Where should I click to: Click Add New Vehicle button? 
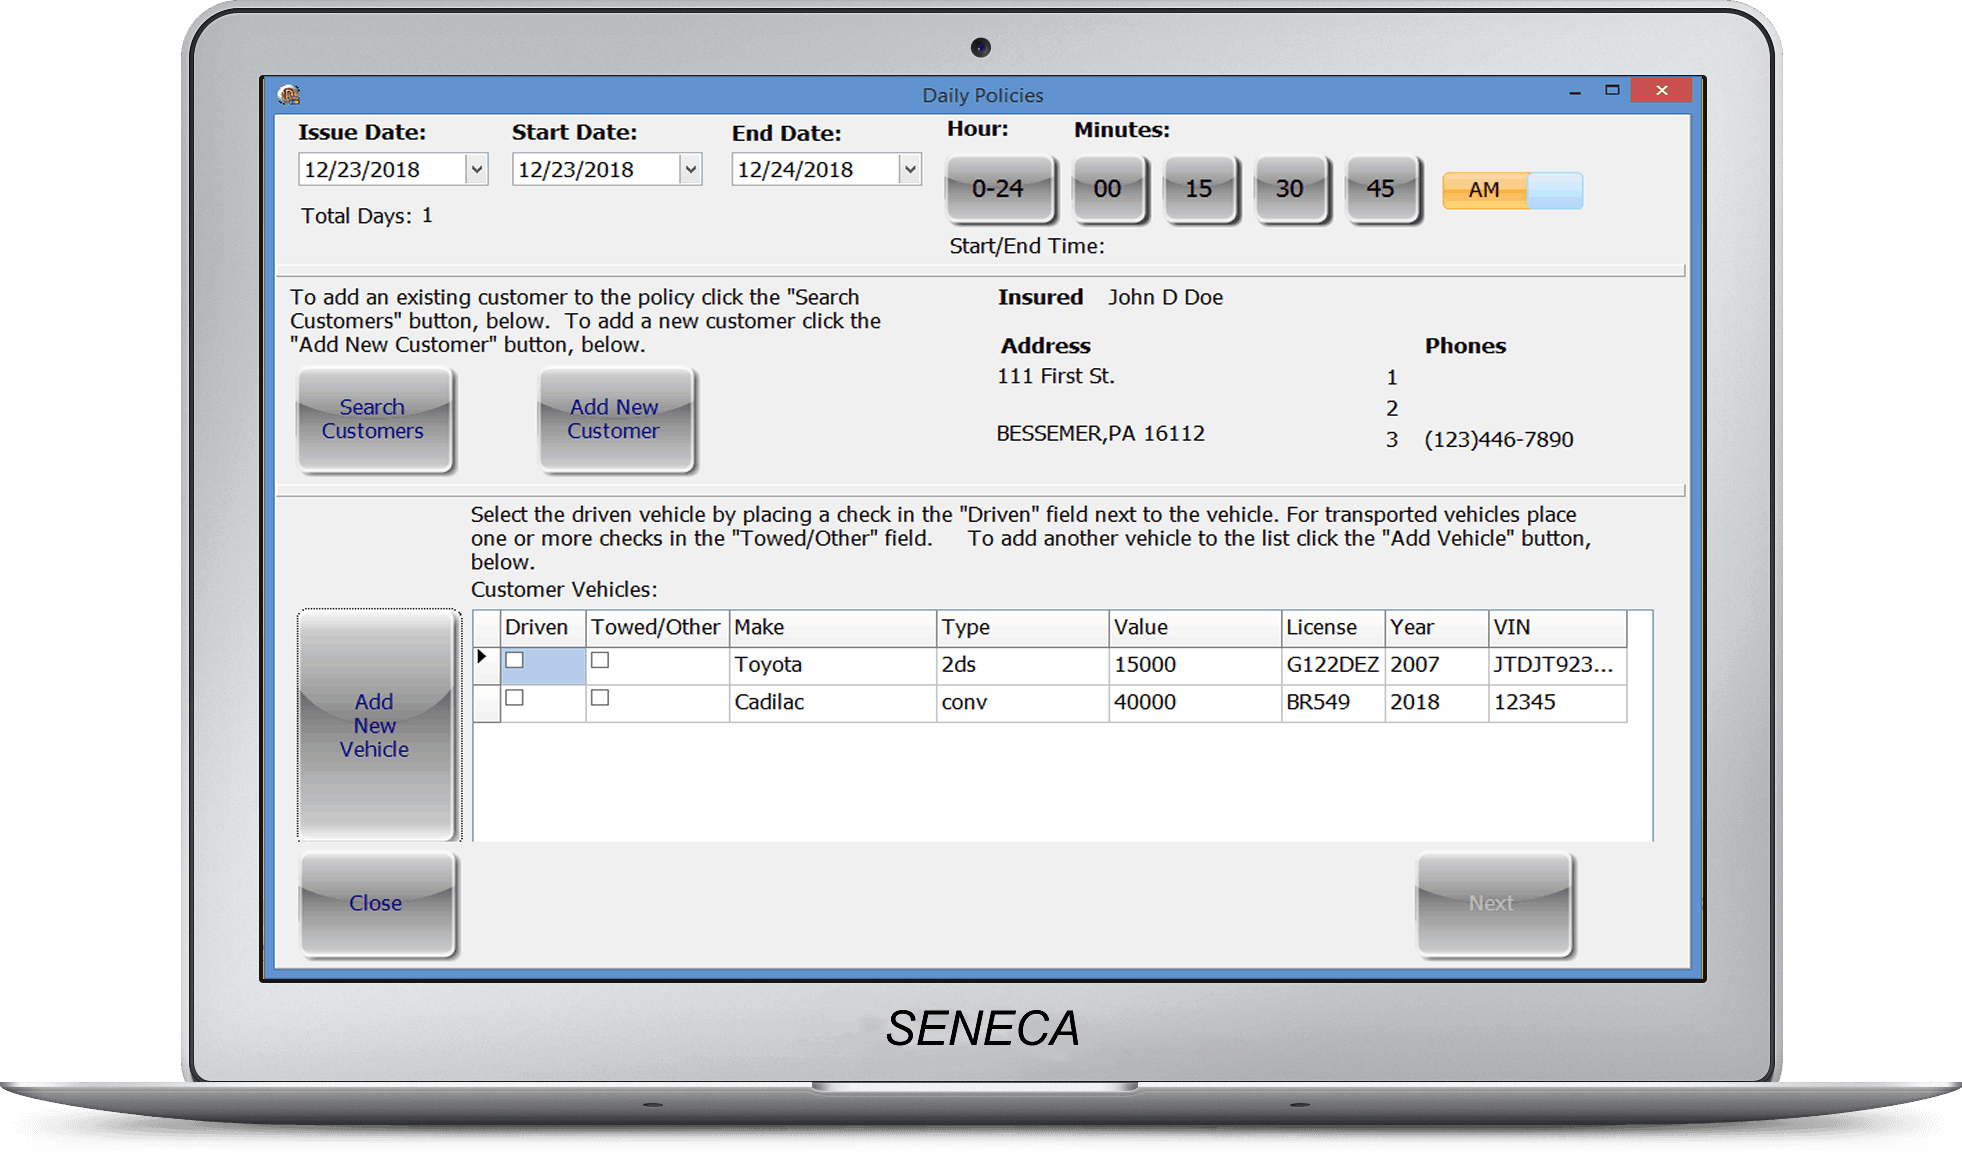point(376,725)
